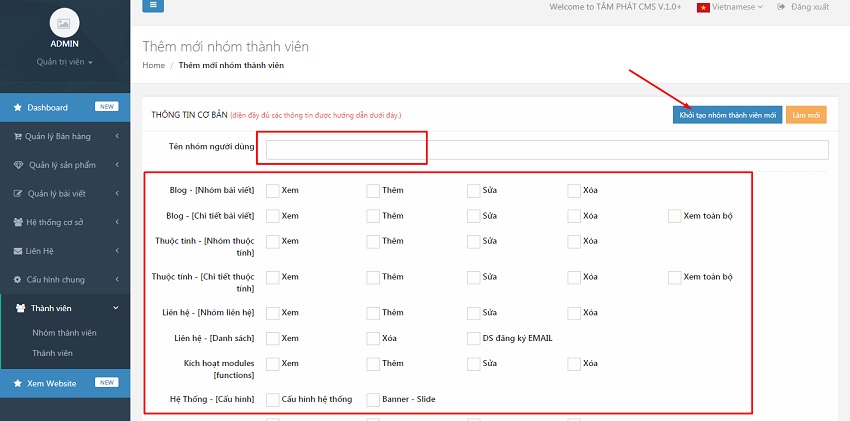Viewport: 850px width, 421px height.
Task: Toggle the Banner - Slide checkbox
Action: pyautogui.click(x=373, y=400)
